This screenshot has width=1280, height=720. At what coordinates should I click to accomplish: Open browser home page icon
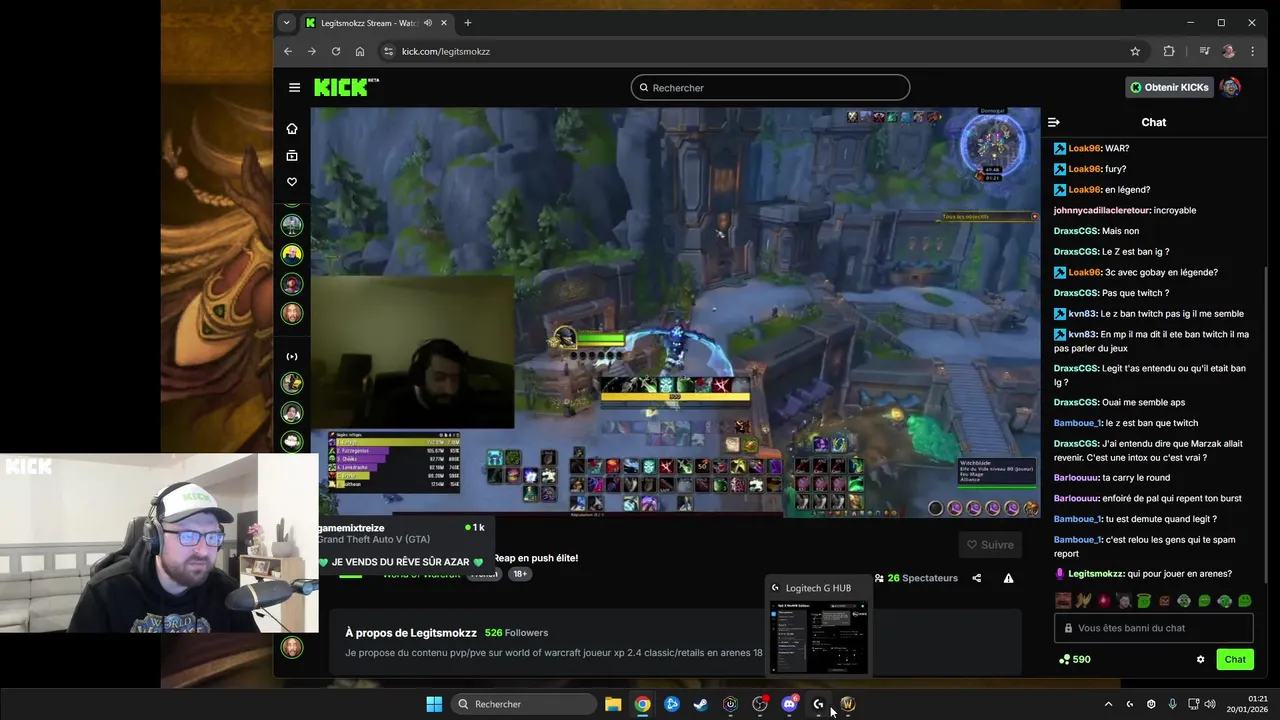click(360, 51)
